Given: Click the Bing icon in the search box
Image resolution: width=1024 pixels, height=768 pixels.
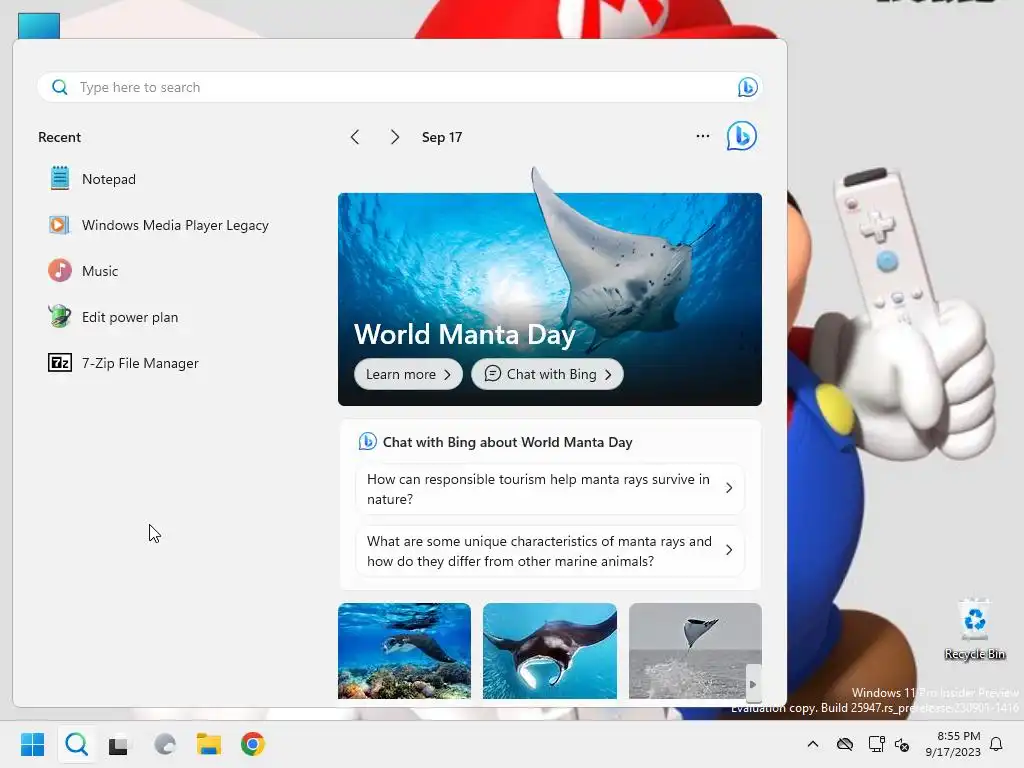Looking at the screenshot, I should coord(748,87).
